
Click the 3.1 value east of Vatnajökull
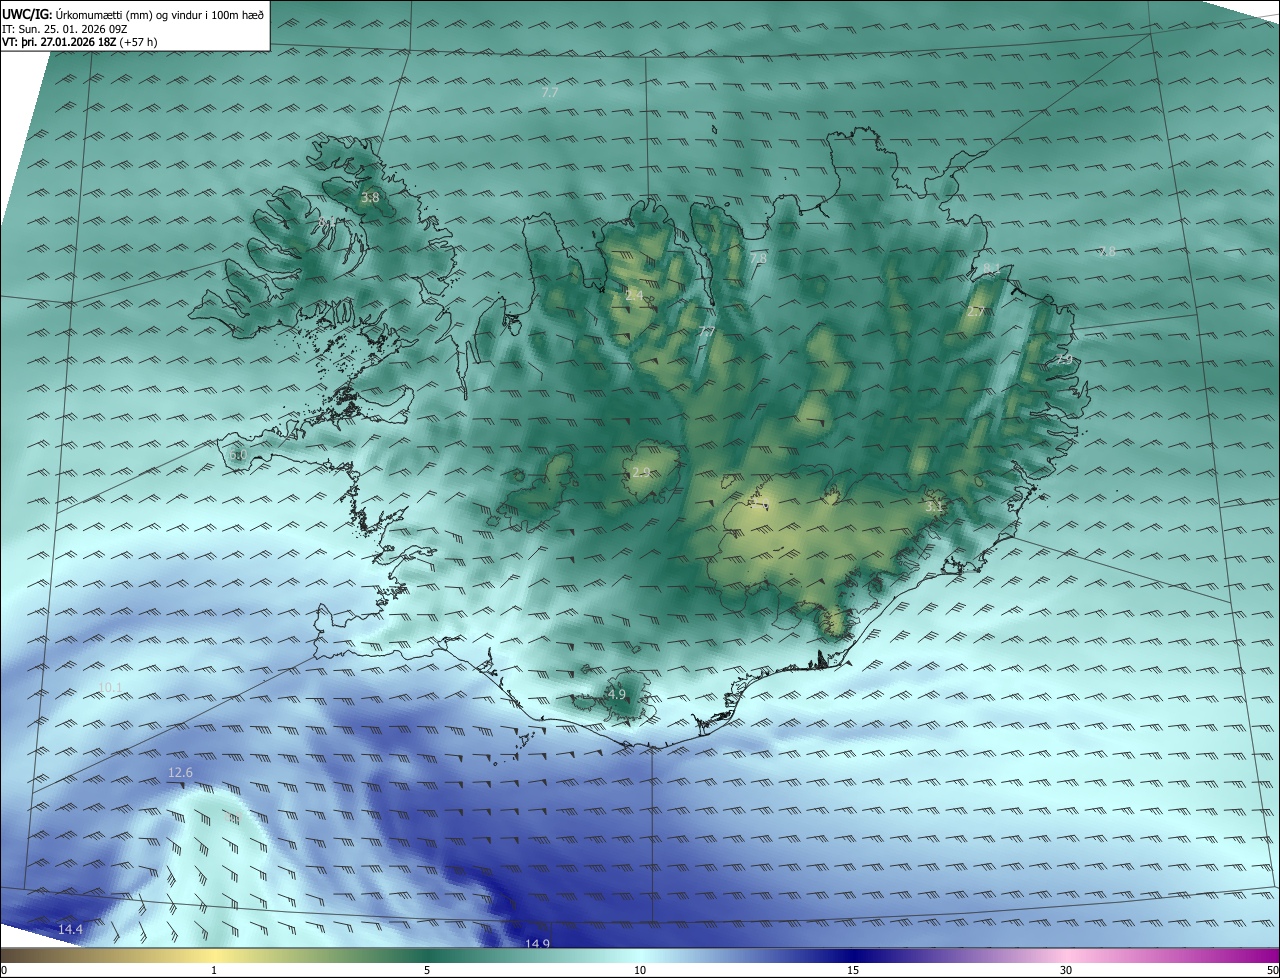pos(934,507)
